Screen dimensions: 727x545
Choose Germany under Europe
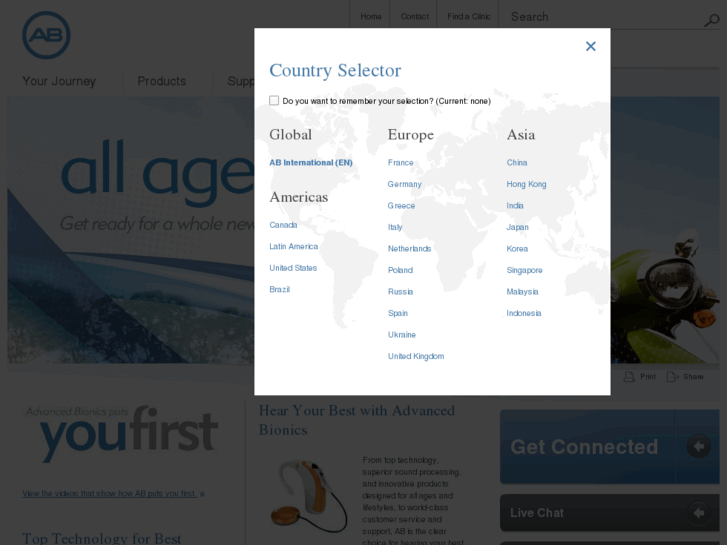pos(405,184)
